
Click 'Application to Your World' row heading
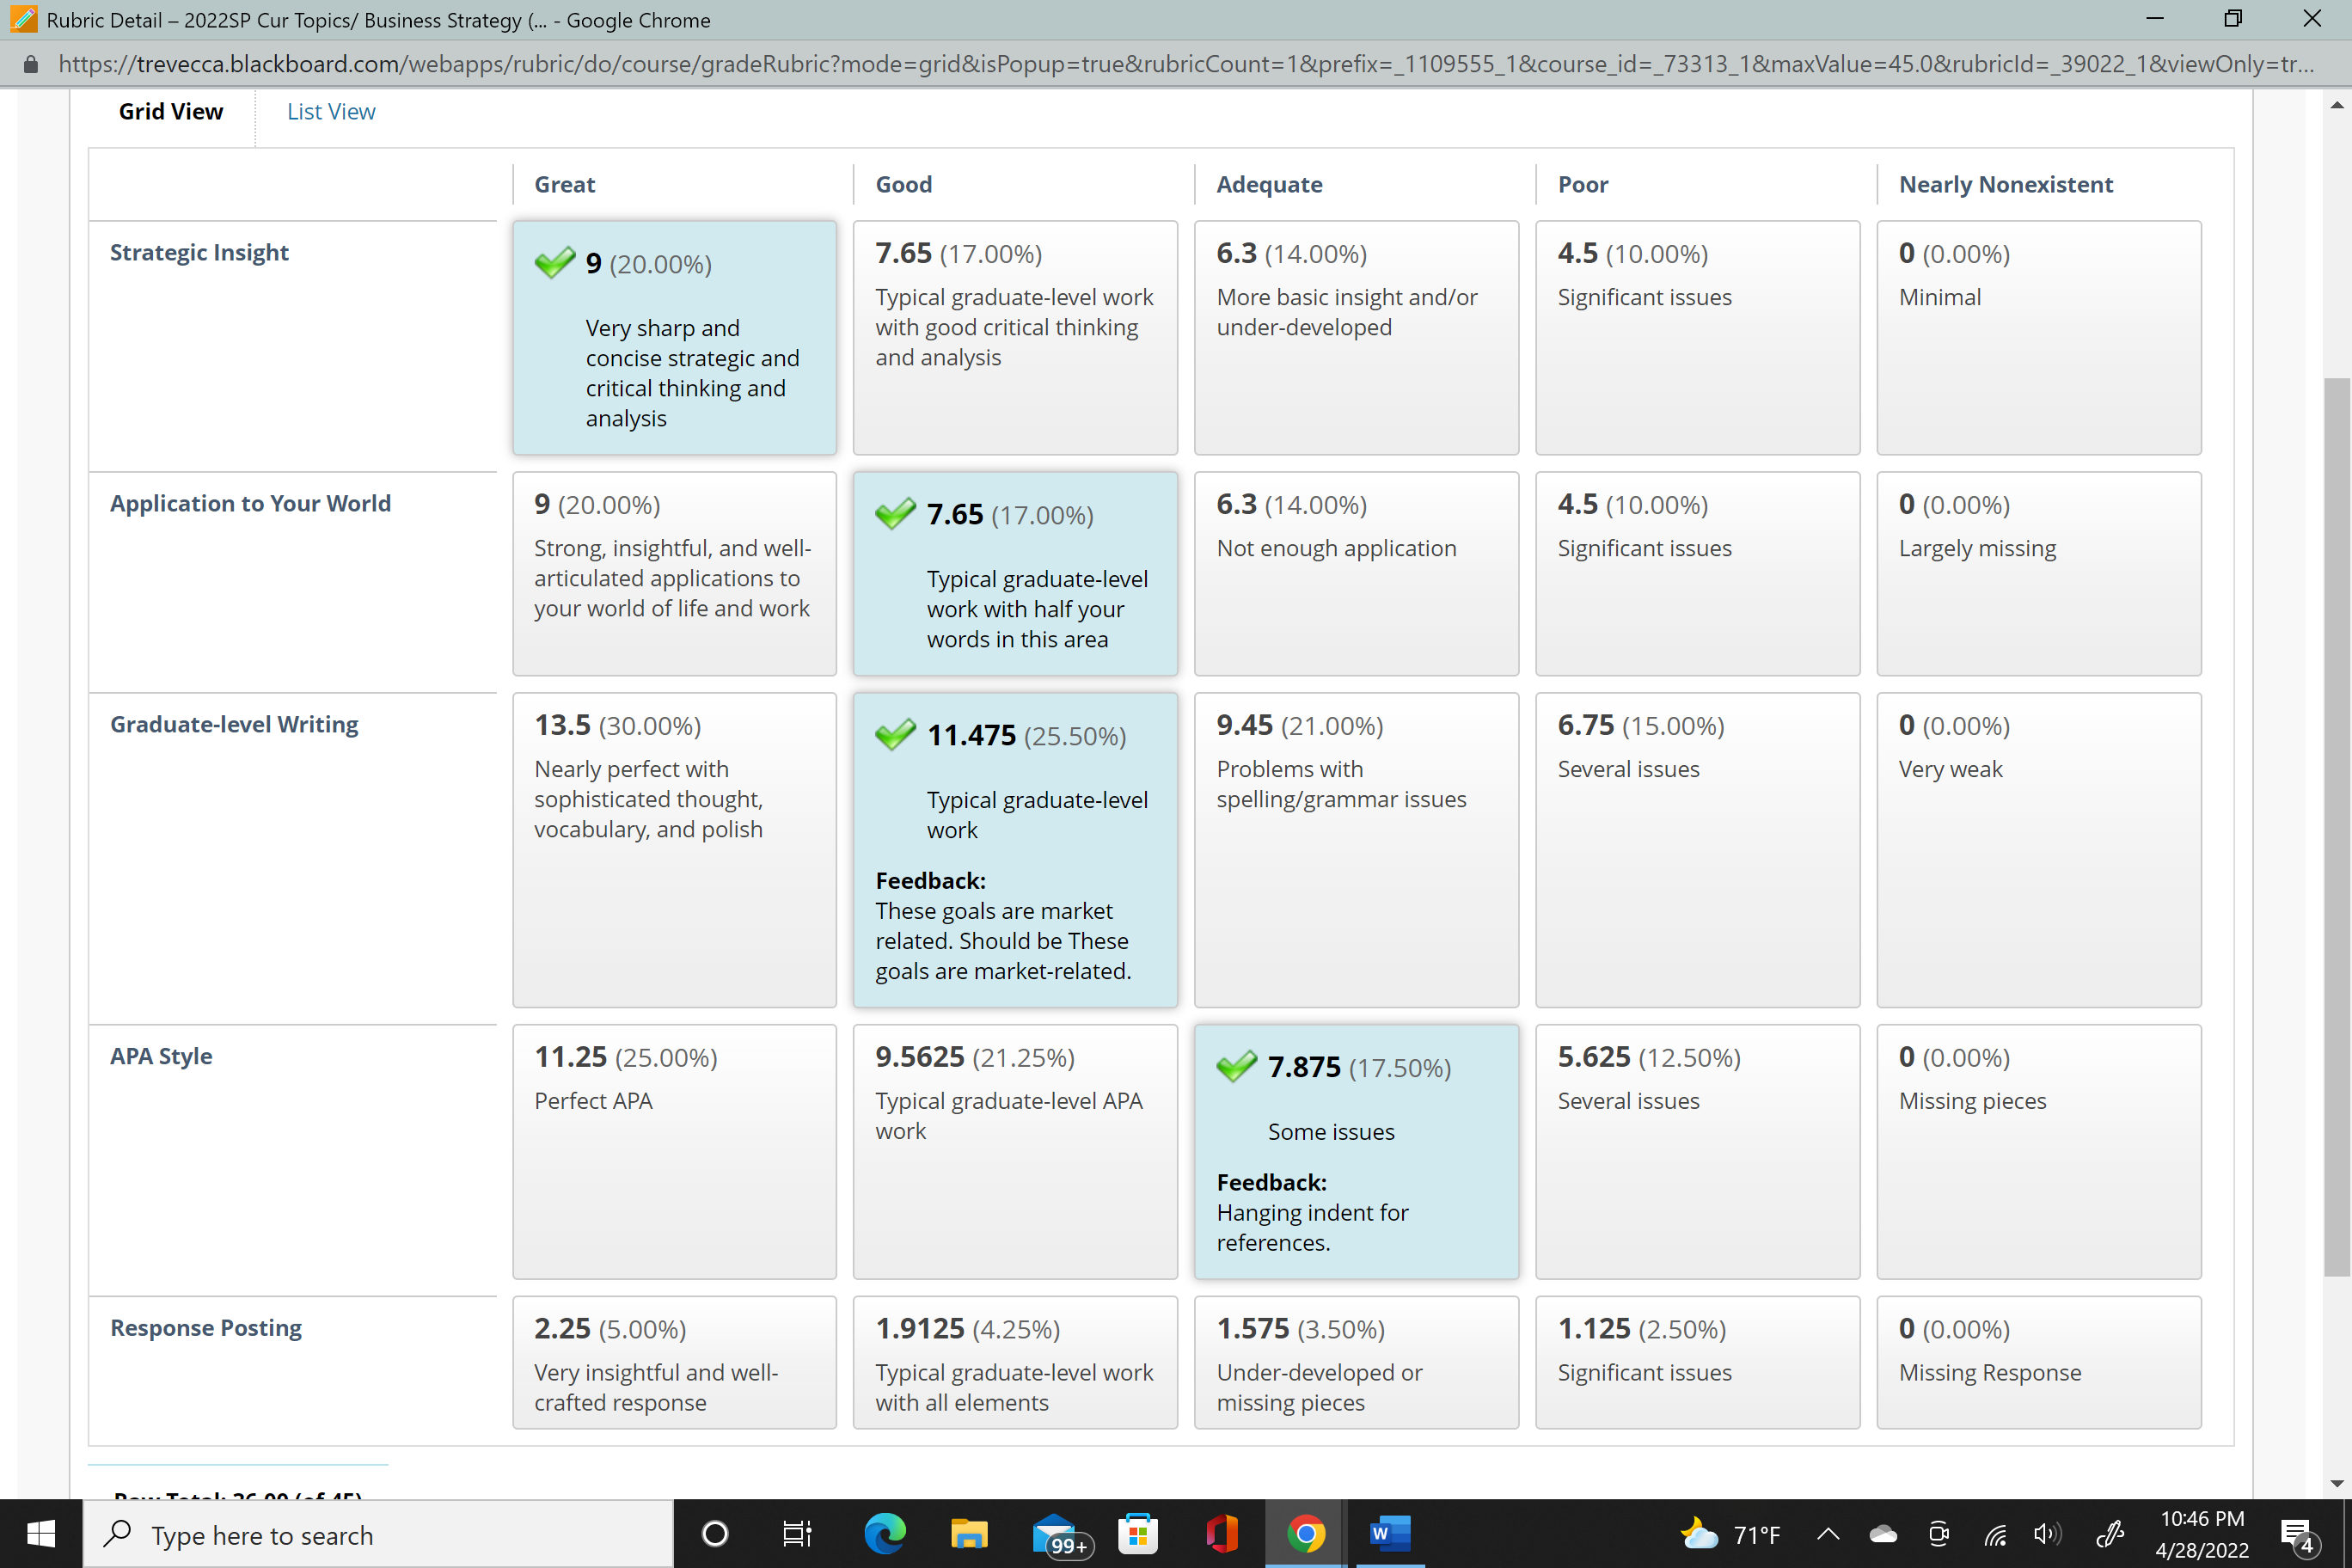tap(250, 503)
